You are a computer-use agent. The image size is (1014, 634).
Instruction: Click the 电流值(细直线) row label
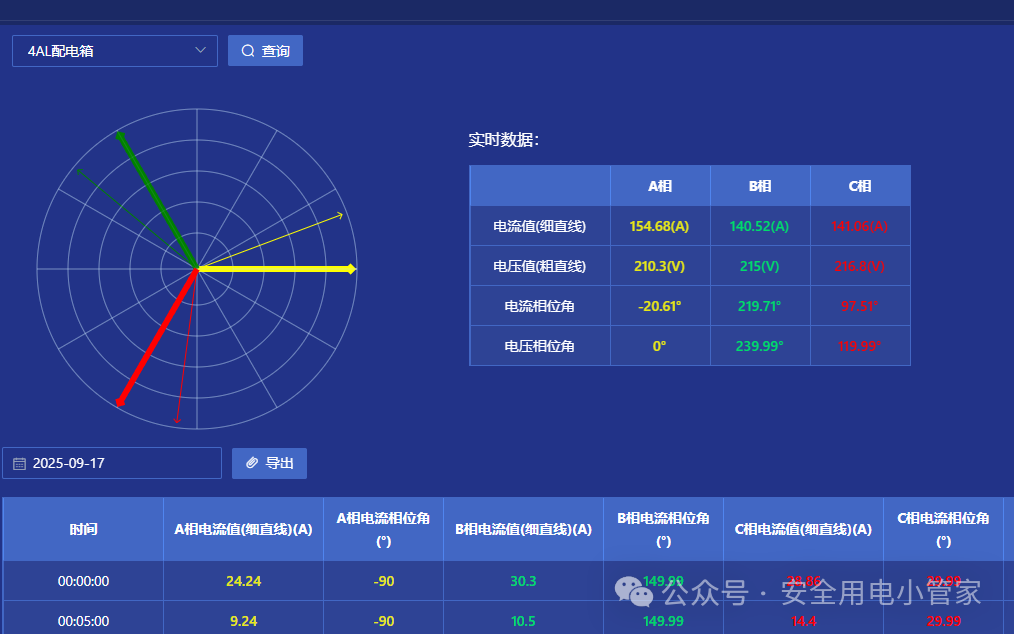[539, 226]
